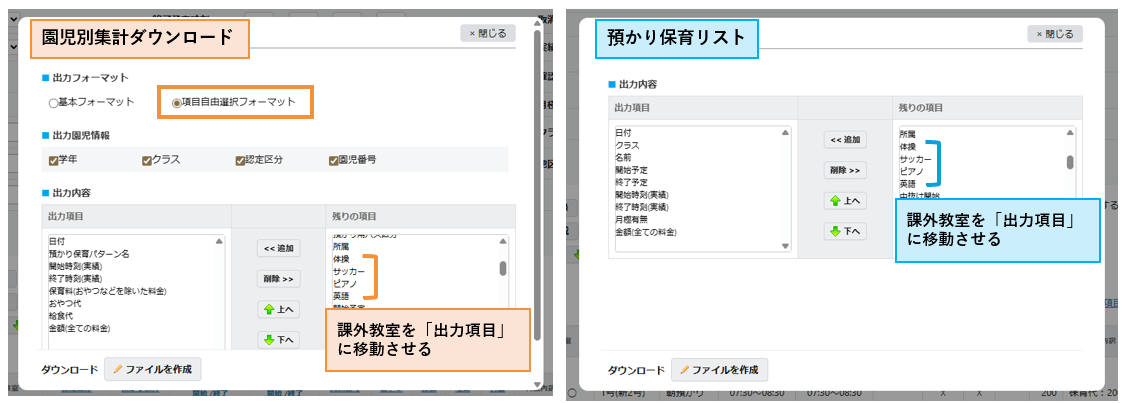
Task: Click 削除 >> in 預かり保育リスト dialog
Action: point(845,170)
